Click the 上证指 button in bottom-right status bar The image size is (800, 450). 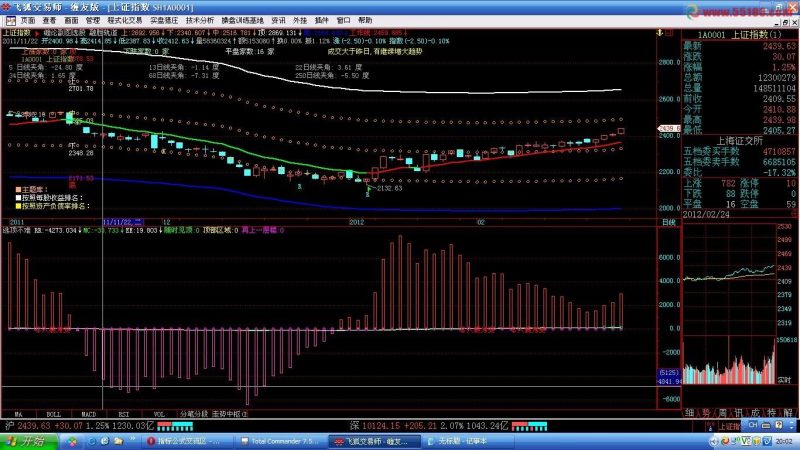coord(729,426)
